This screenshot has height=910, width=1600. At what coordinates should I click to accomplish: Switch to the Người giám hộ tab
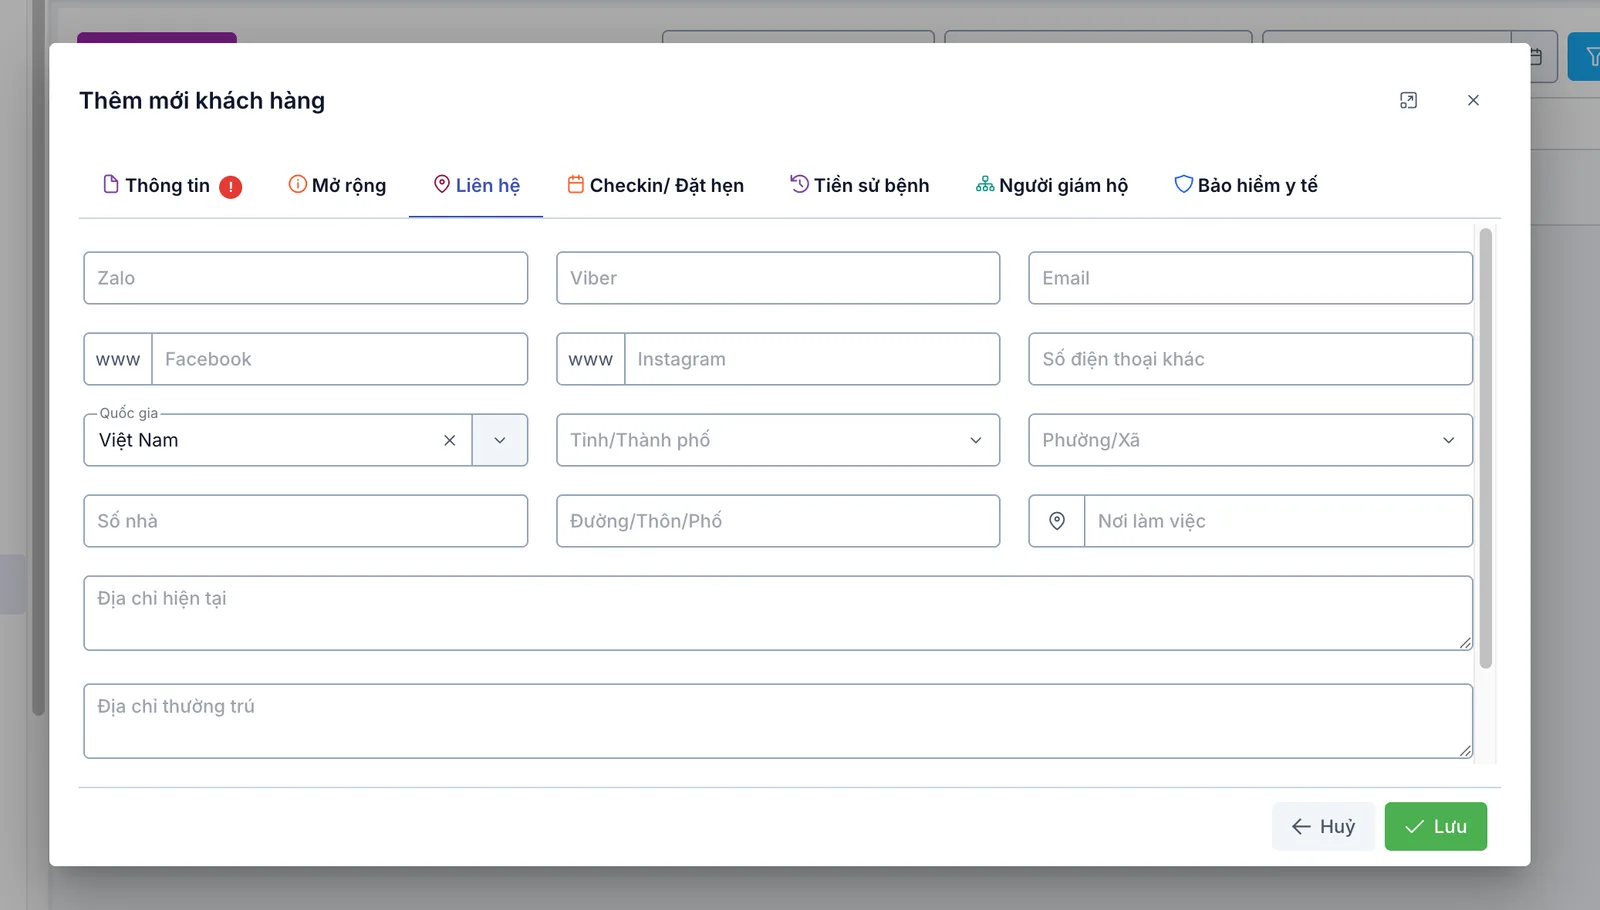(1052, 185)
